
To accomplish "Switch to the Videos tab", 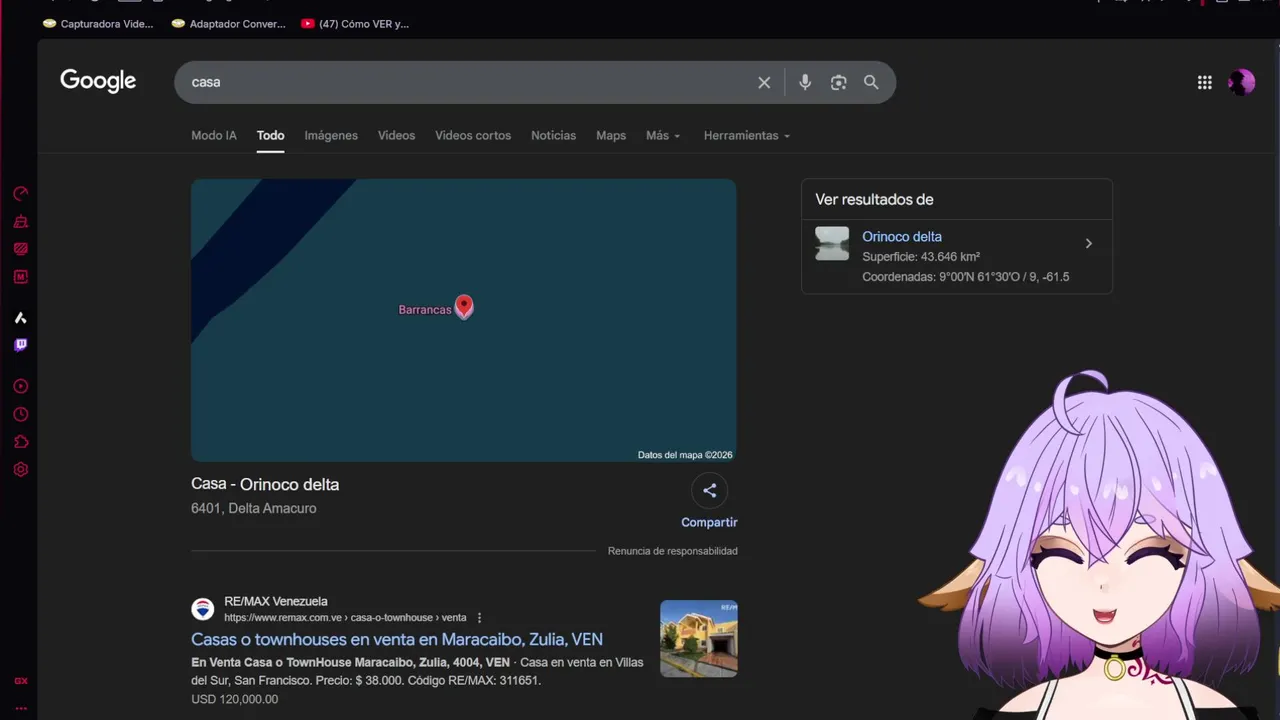I will click(396, 136).
